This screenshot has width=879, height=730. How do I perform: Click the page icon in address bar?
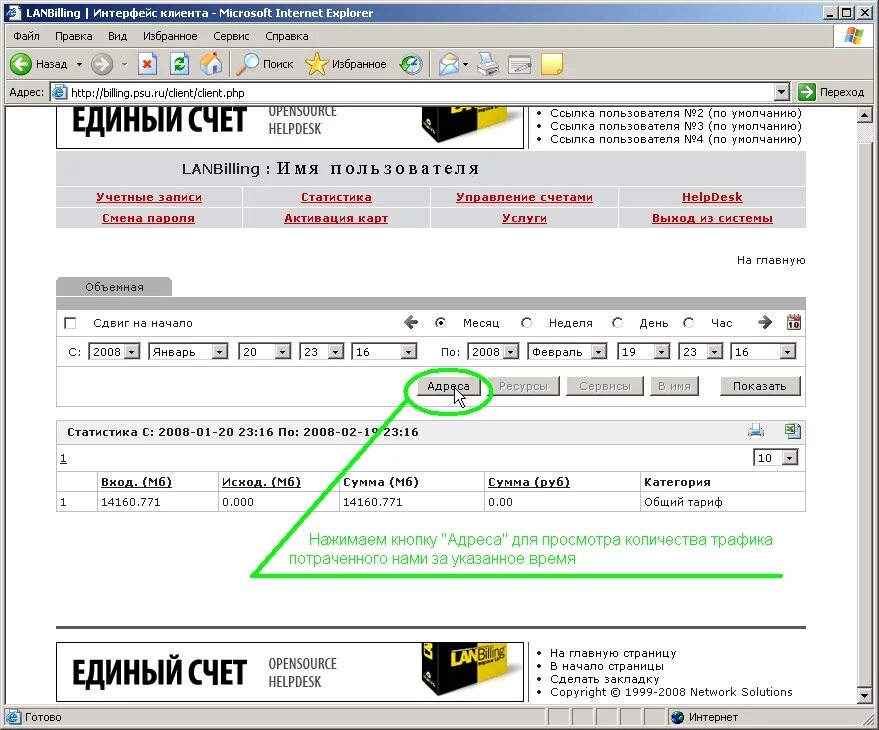click(x=59, y=92)
